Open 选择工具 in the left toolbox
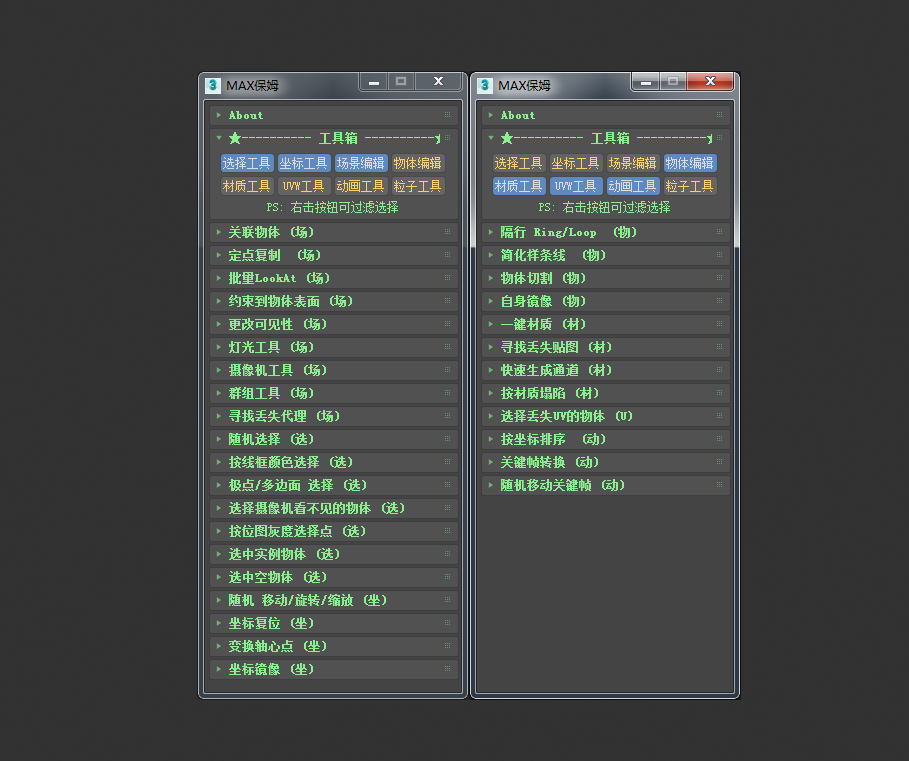Image resolution: width=909 pixels, height=761 pixels. point(247,162)
